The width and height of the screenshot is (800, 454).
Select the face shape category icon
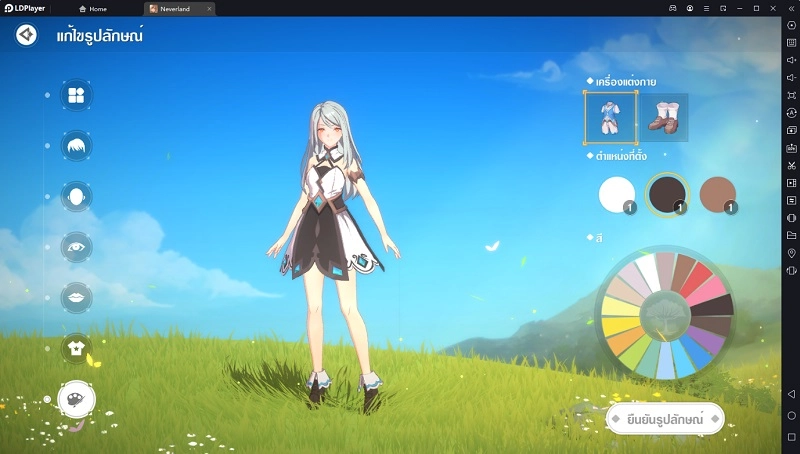tap(77, 196)
